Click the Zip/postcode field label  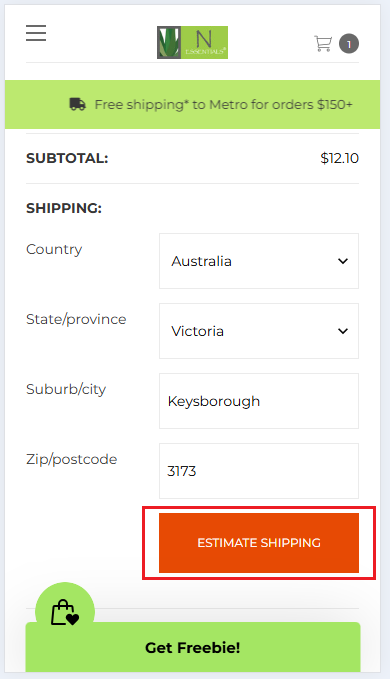71,459
